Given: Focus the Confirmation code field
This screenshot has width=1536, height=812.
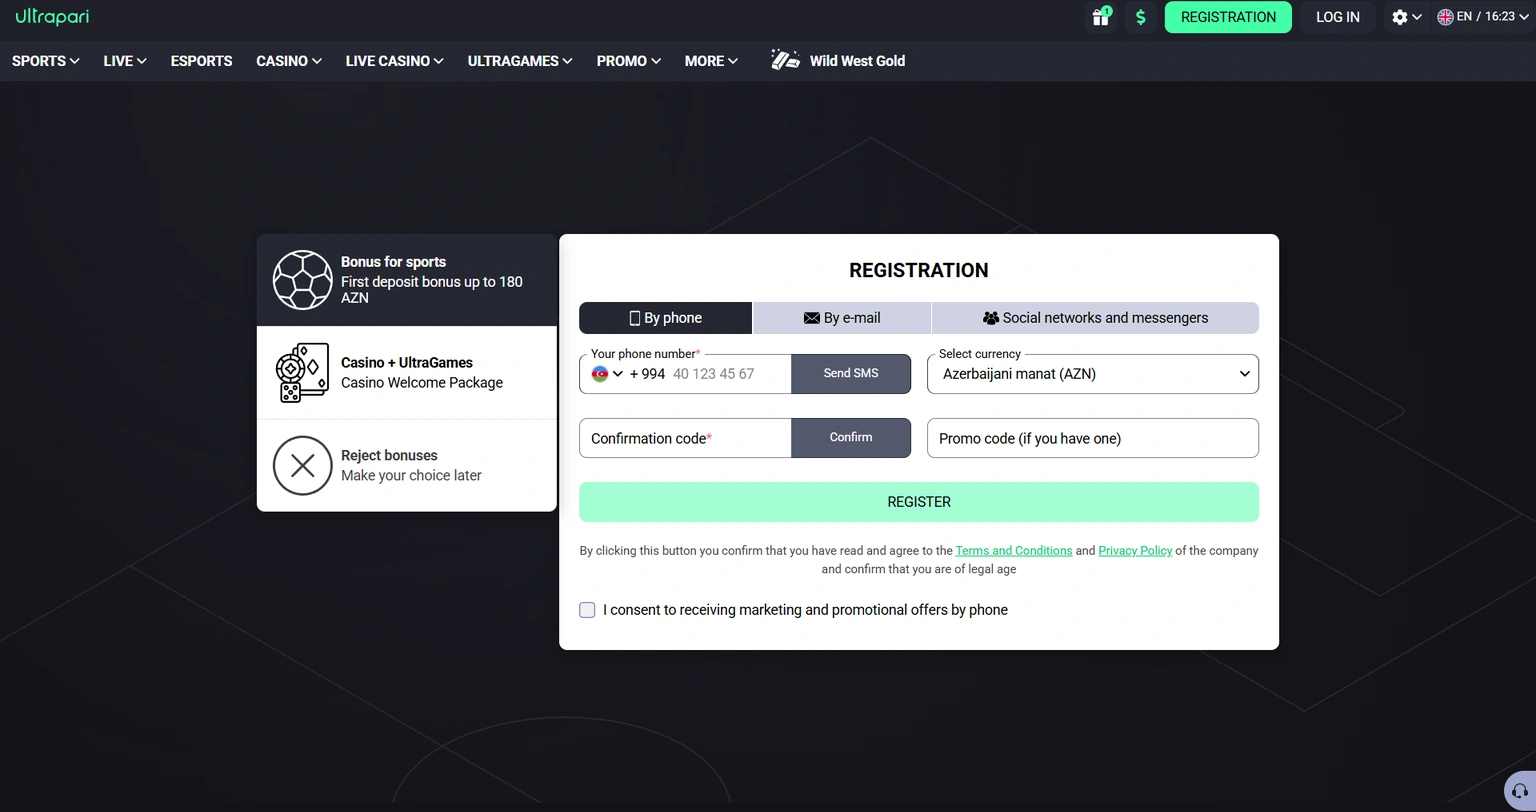Looking at the screenshot, I should [x=685, y=438].
